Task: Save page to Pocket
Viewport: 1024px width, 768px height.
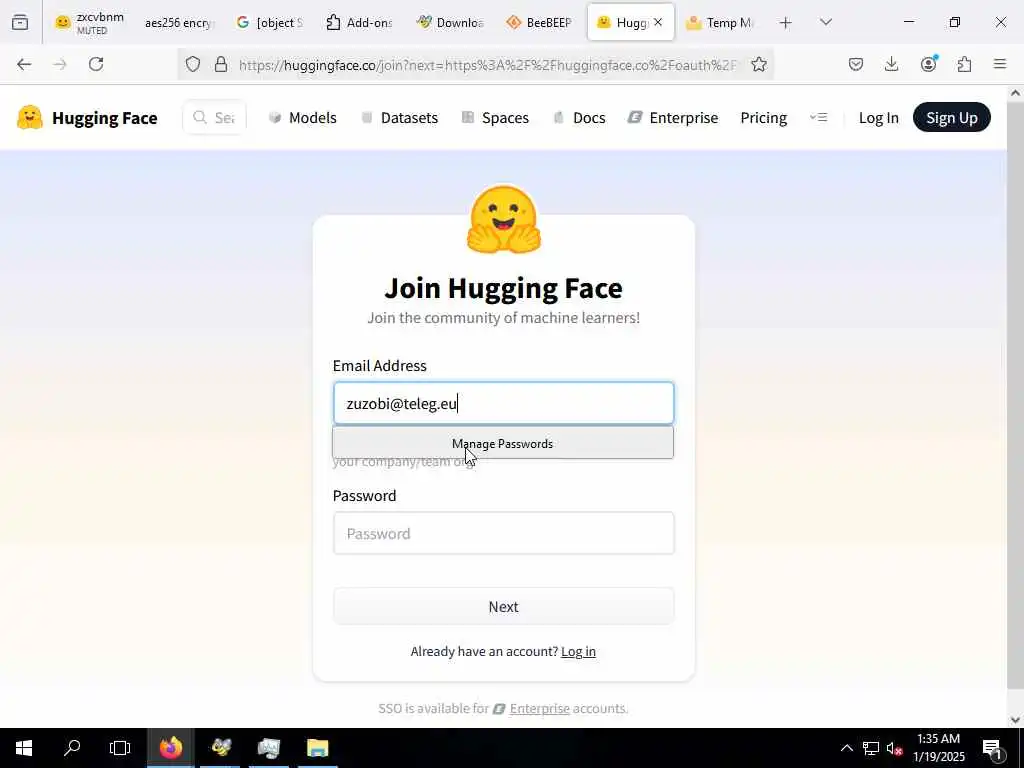Action: coord(856,64)
